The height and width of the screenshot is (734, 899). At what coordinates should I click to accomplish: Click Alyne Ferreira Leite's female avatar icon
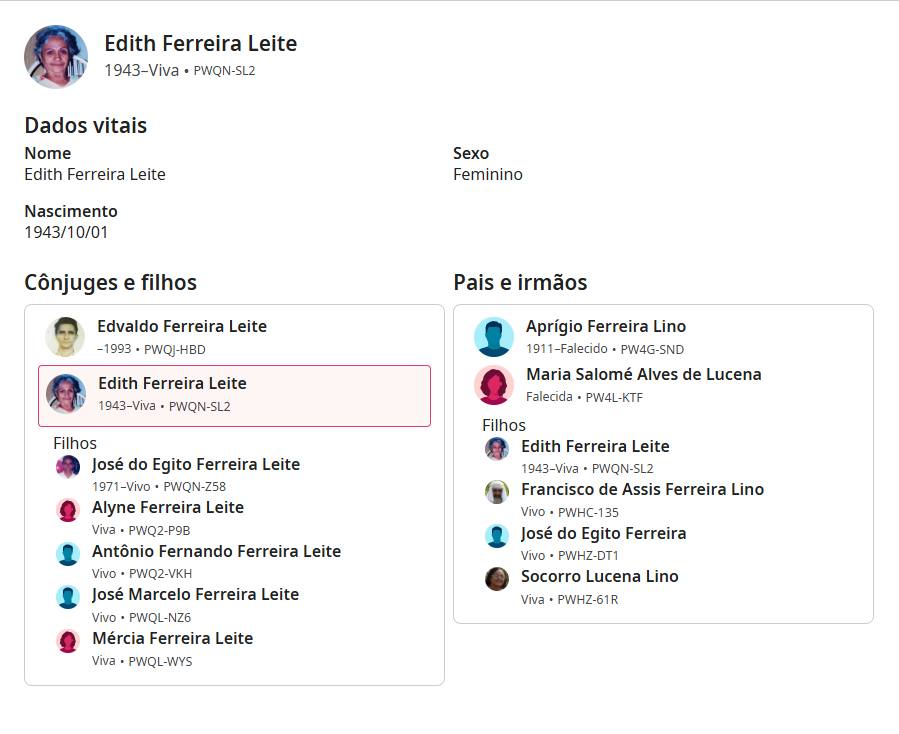coord(68,510)
